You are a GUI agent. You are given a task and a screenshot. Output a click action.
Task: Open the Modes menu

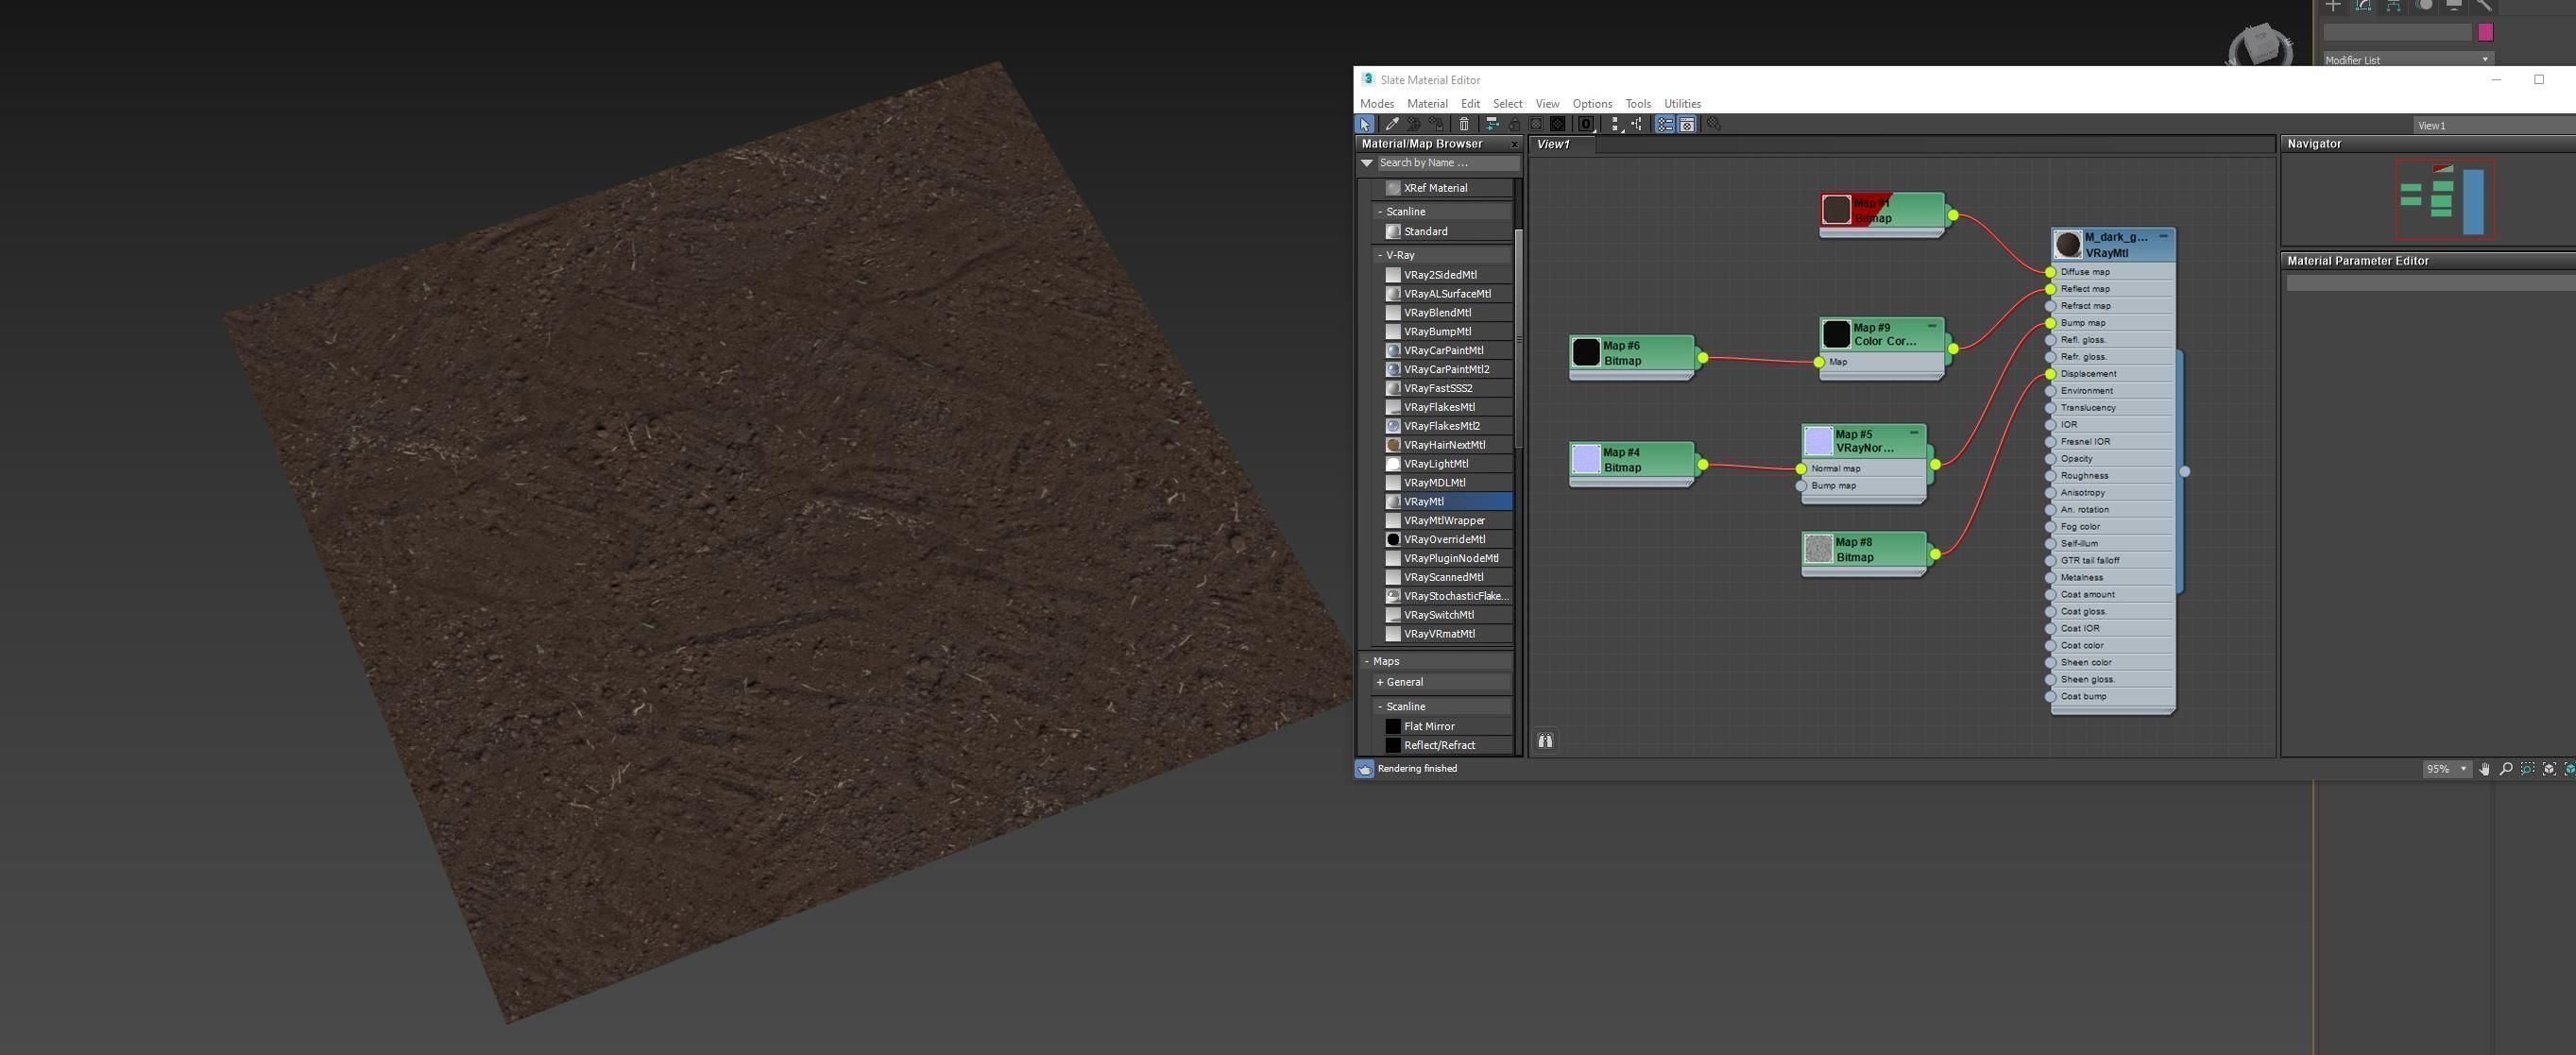pyautogui.click(x=1377, y=104)
